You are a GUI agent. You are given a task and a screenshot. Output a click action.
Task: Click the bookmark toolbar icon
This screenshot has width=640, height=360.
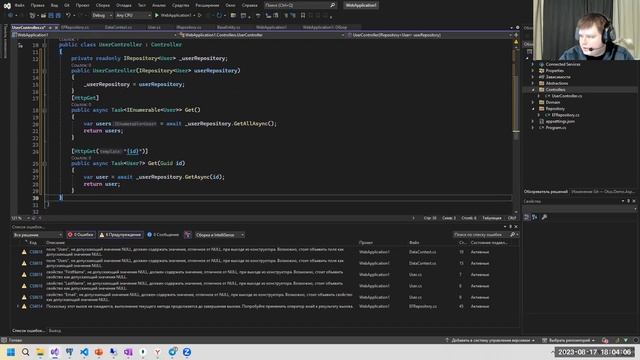click(x=303, y=15)
